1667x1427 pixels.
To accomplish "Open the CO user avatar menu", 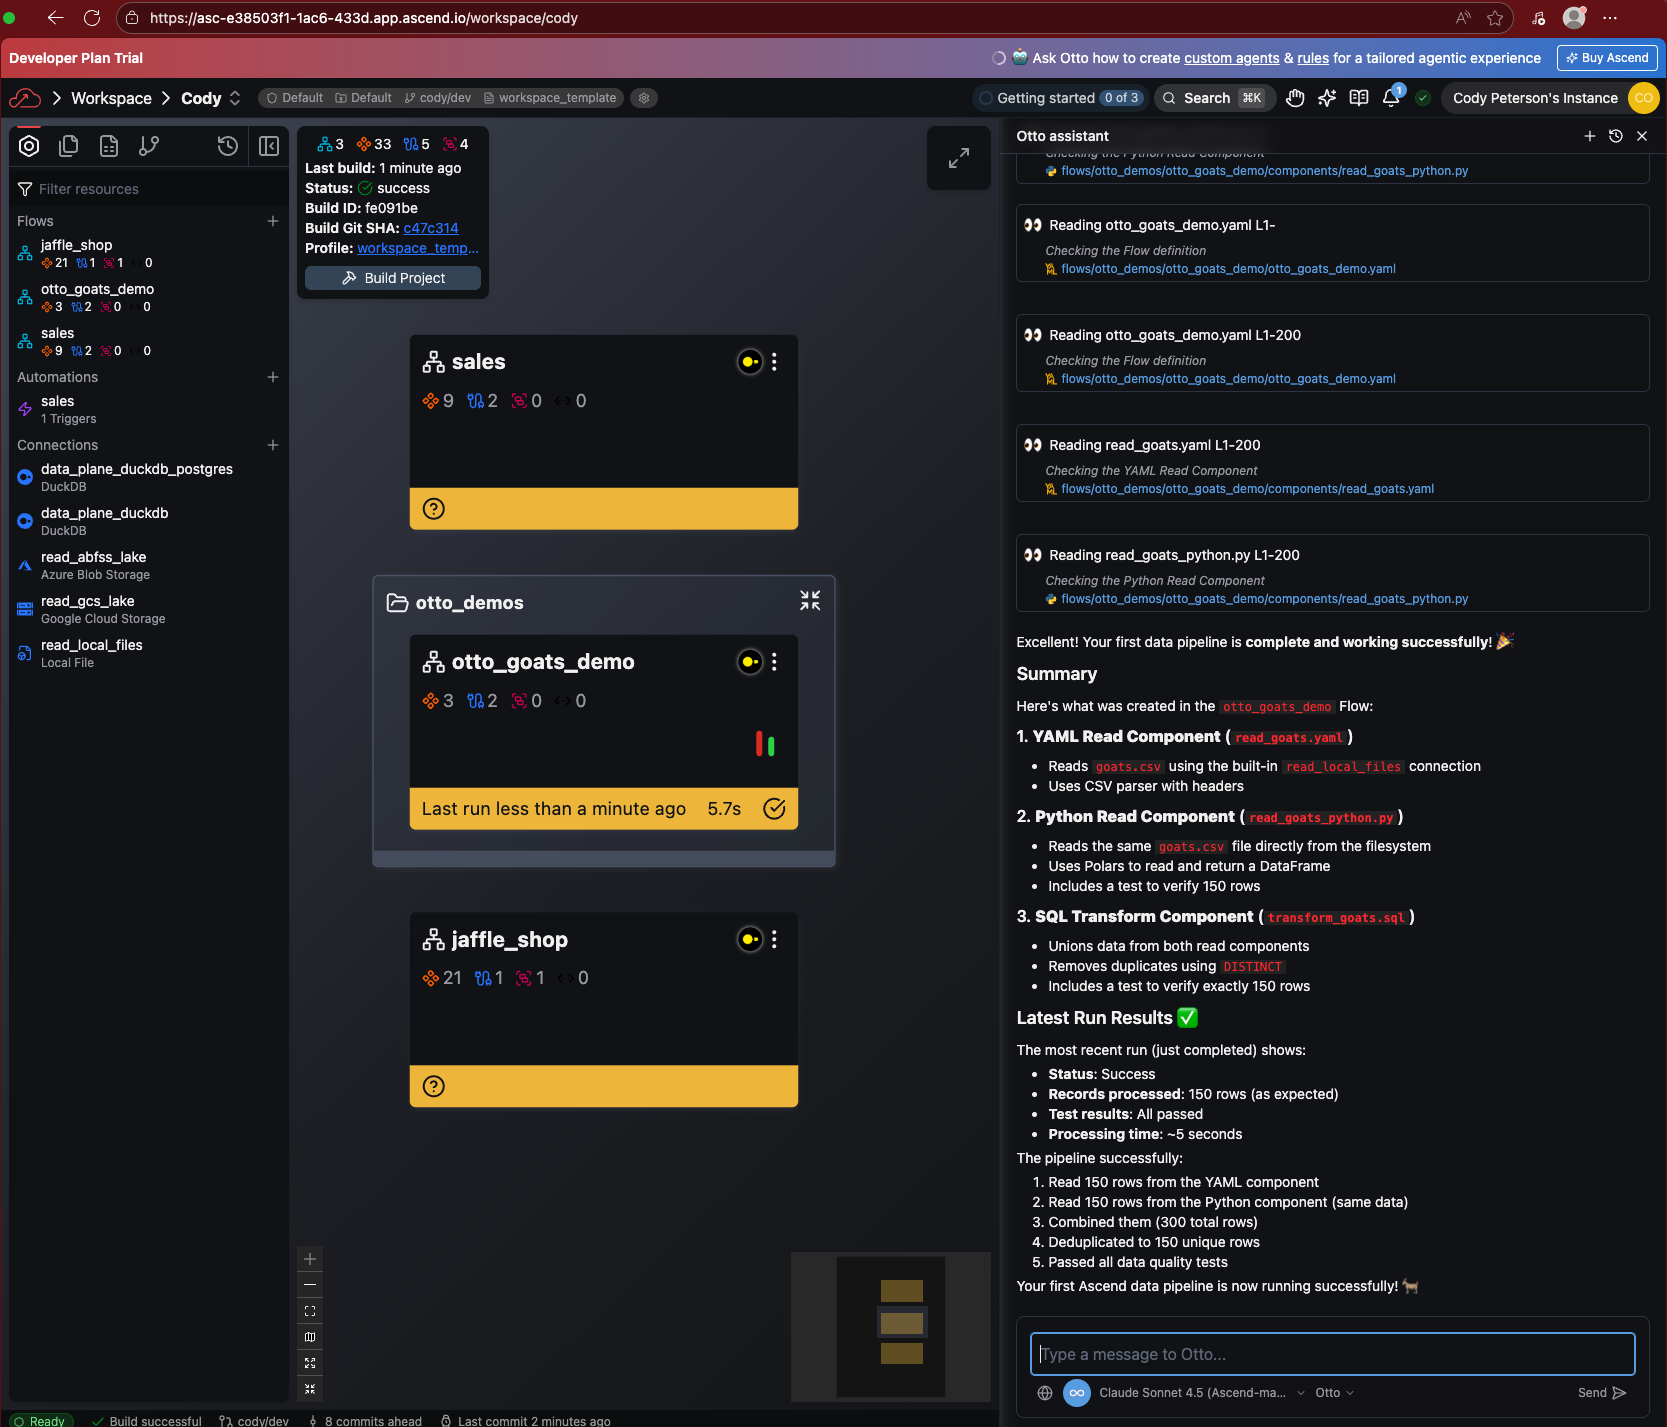I will (x=1644, y=98).
